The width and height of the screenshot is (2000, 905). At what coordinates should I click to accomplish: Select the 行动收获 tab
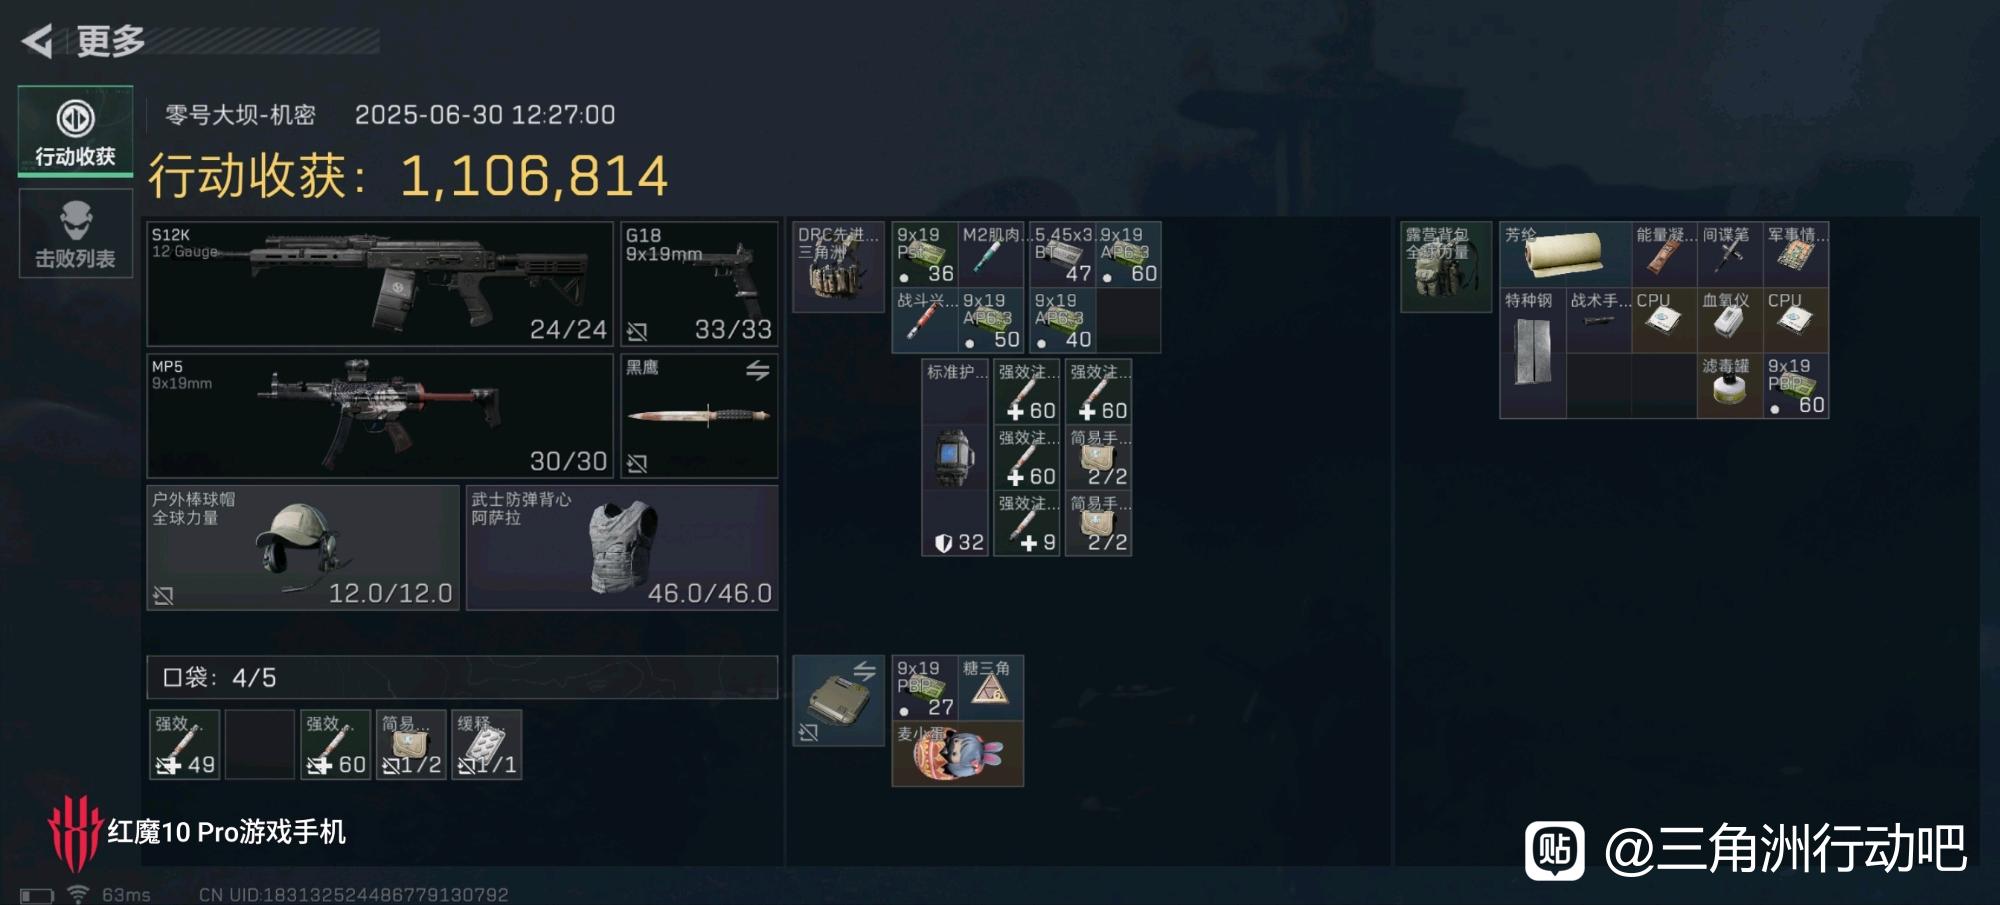(75, 132)
